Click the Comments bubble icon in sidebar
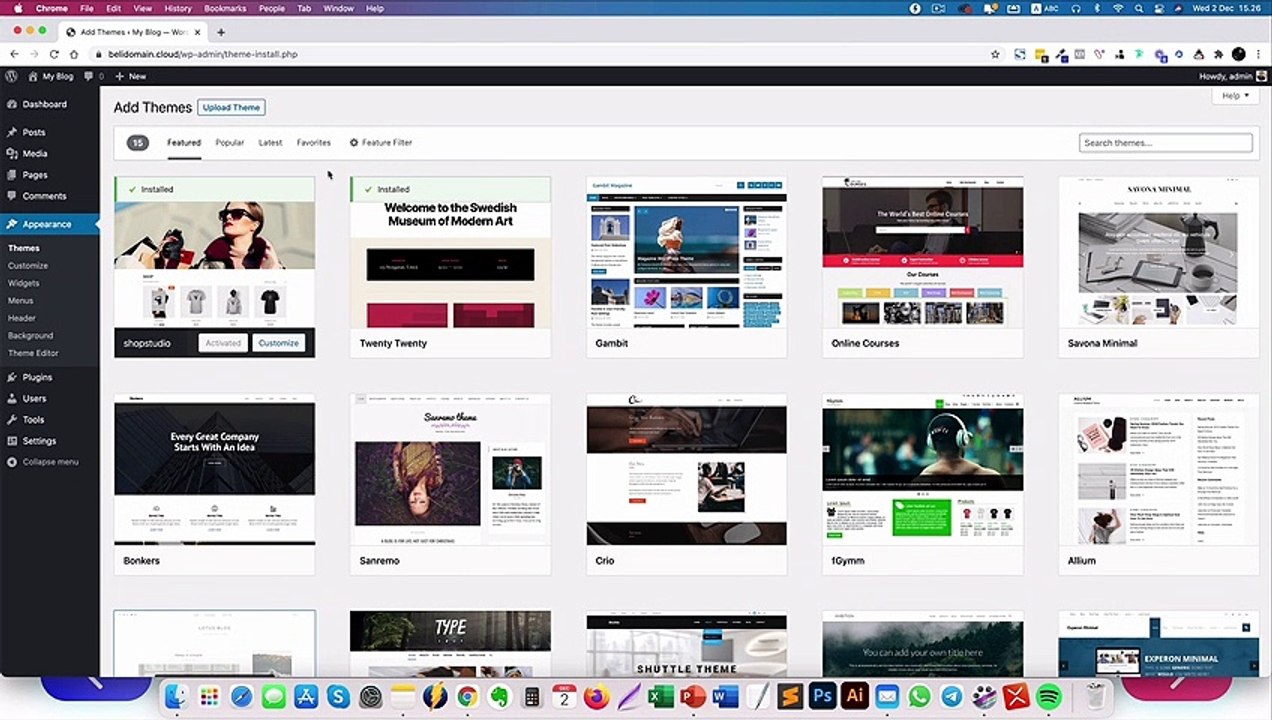The height and width of the screenshot is (720, 1272). (12, 196)
